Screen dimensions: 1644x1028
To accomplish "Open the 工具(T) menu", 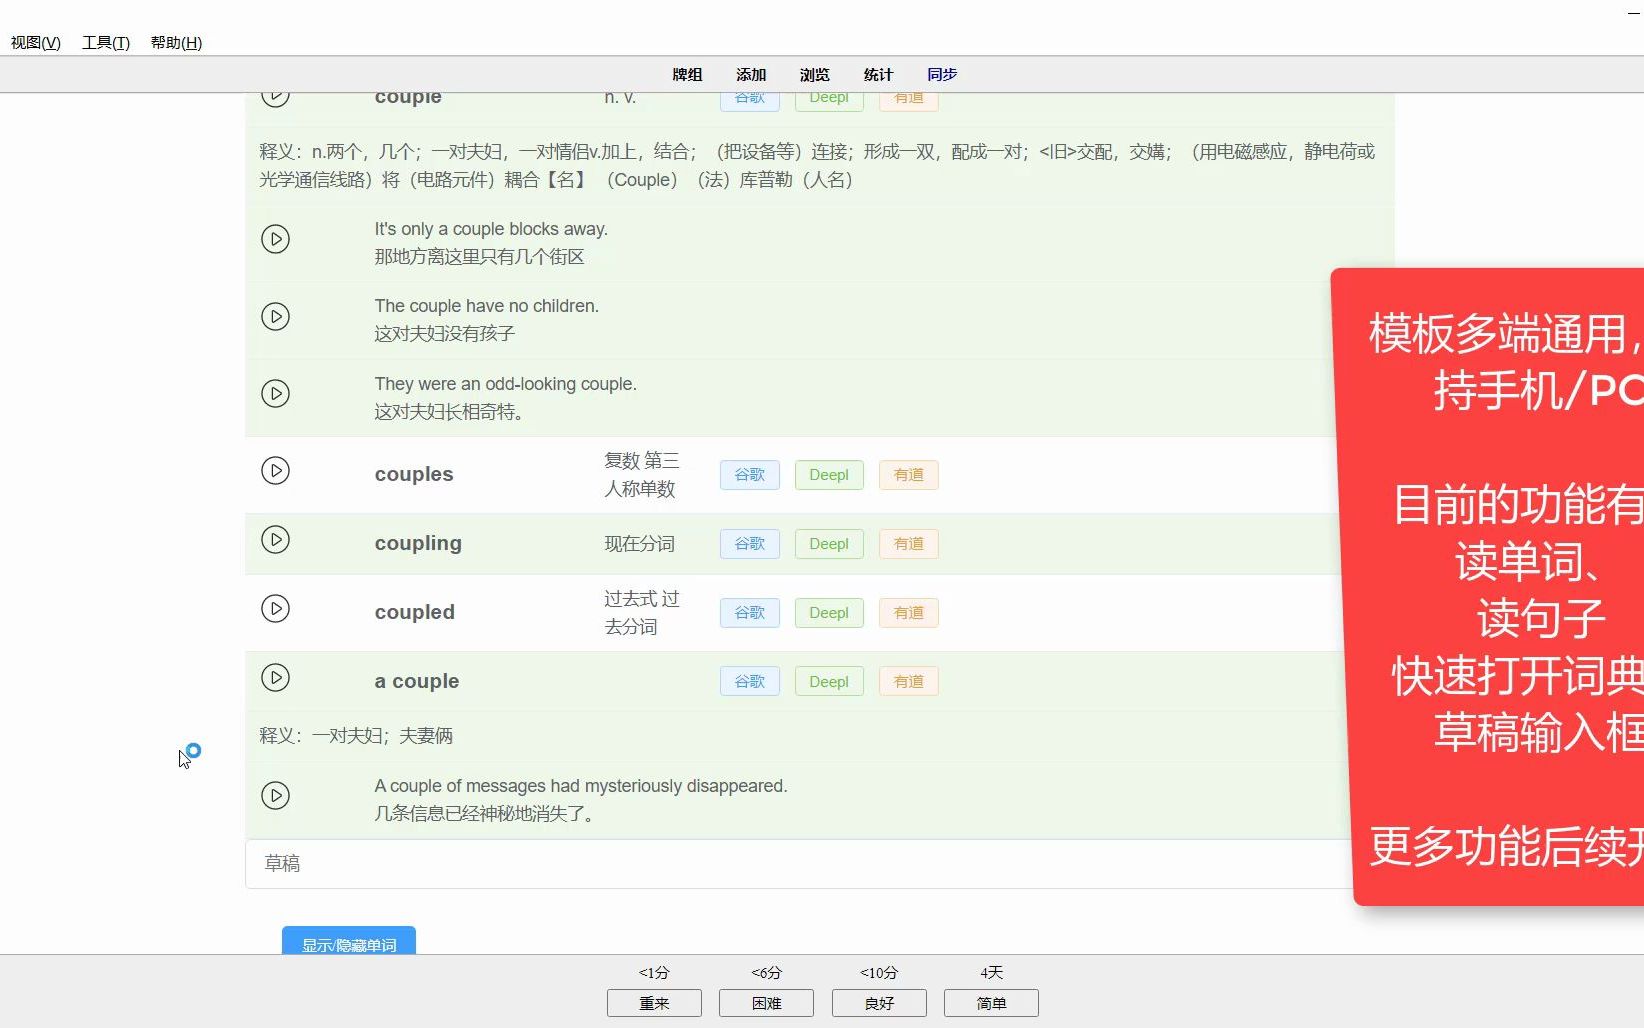I will [x=106, y=42].
